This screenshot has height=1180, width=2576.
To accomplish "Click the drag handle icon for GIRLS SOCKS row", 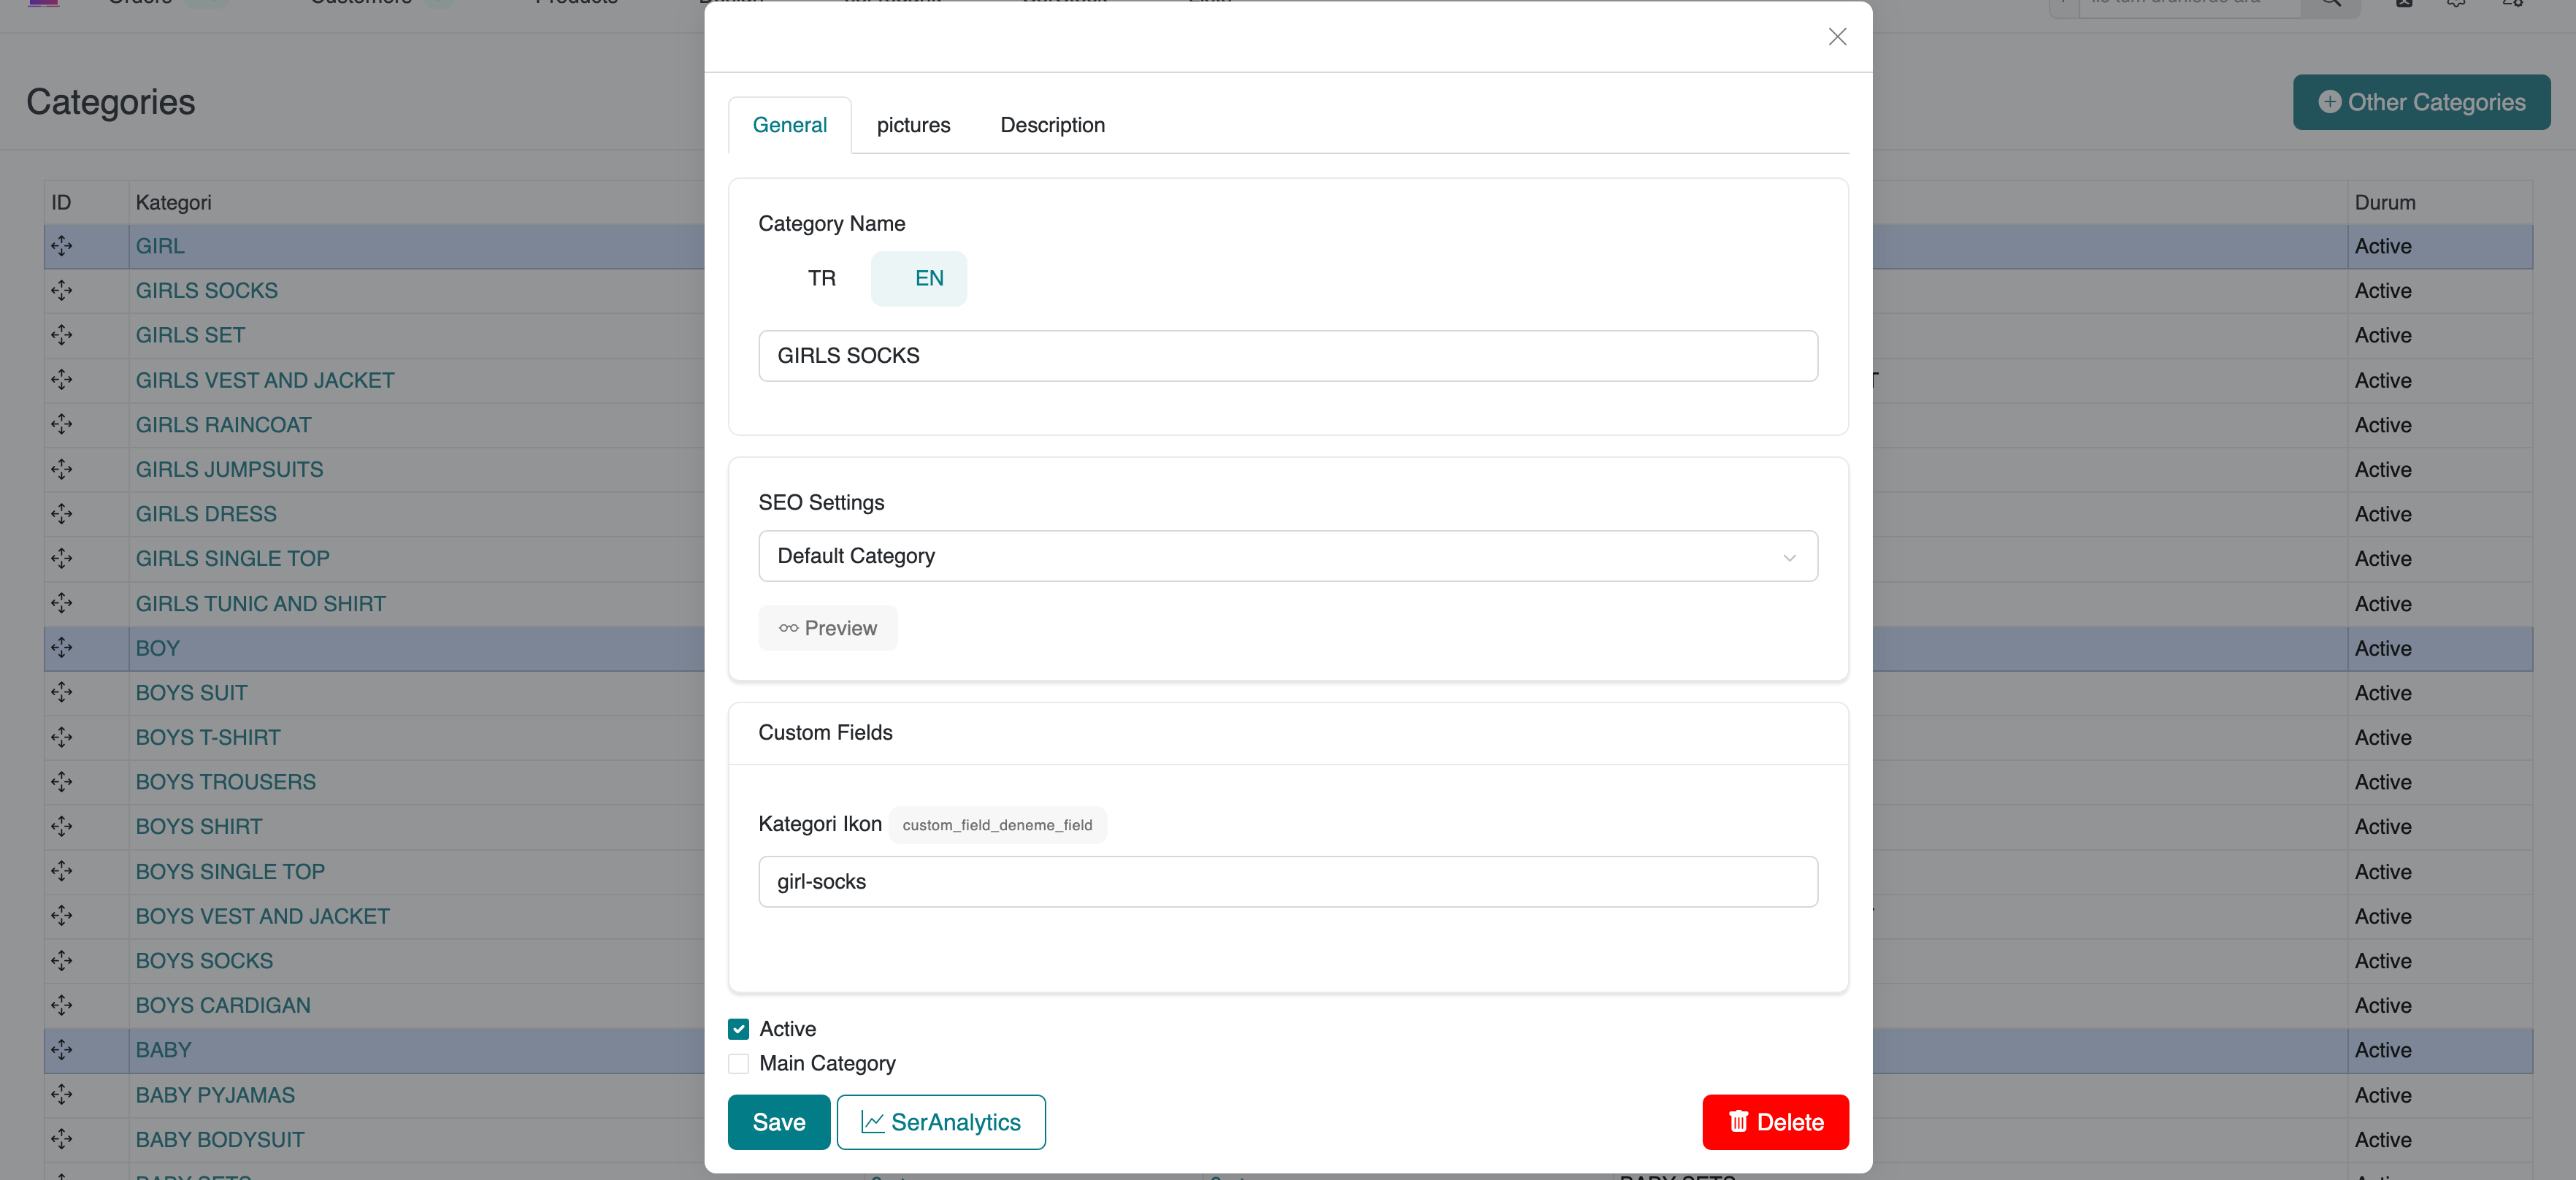I will click(62, 290).
